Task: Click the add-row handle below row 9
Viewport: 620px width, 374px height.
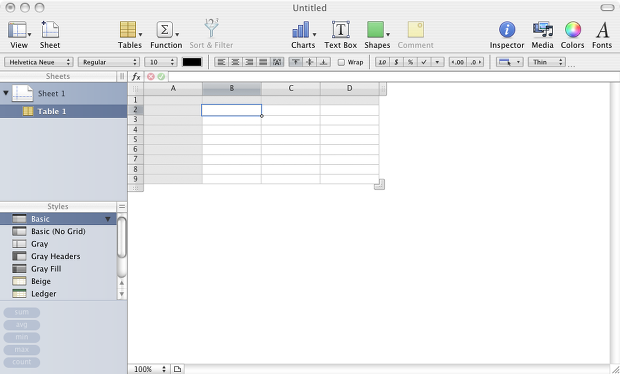Action: (x=136, y=188)
